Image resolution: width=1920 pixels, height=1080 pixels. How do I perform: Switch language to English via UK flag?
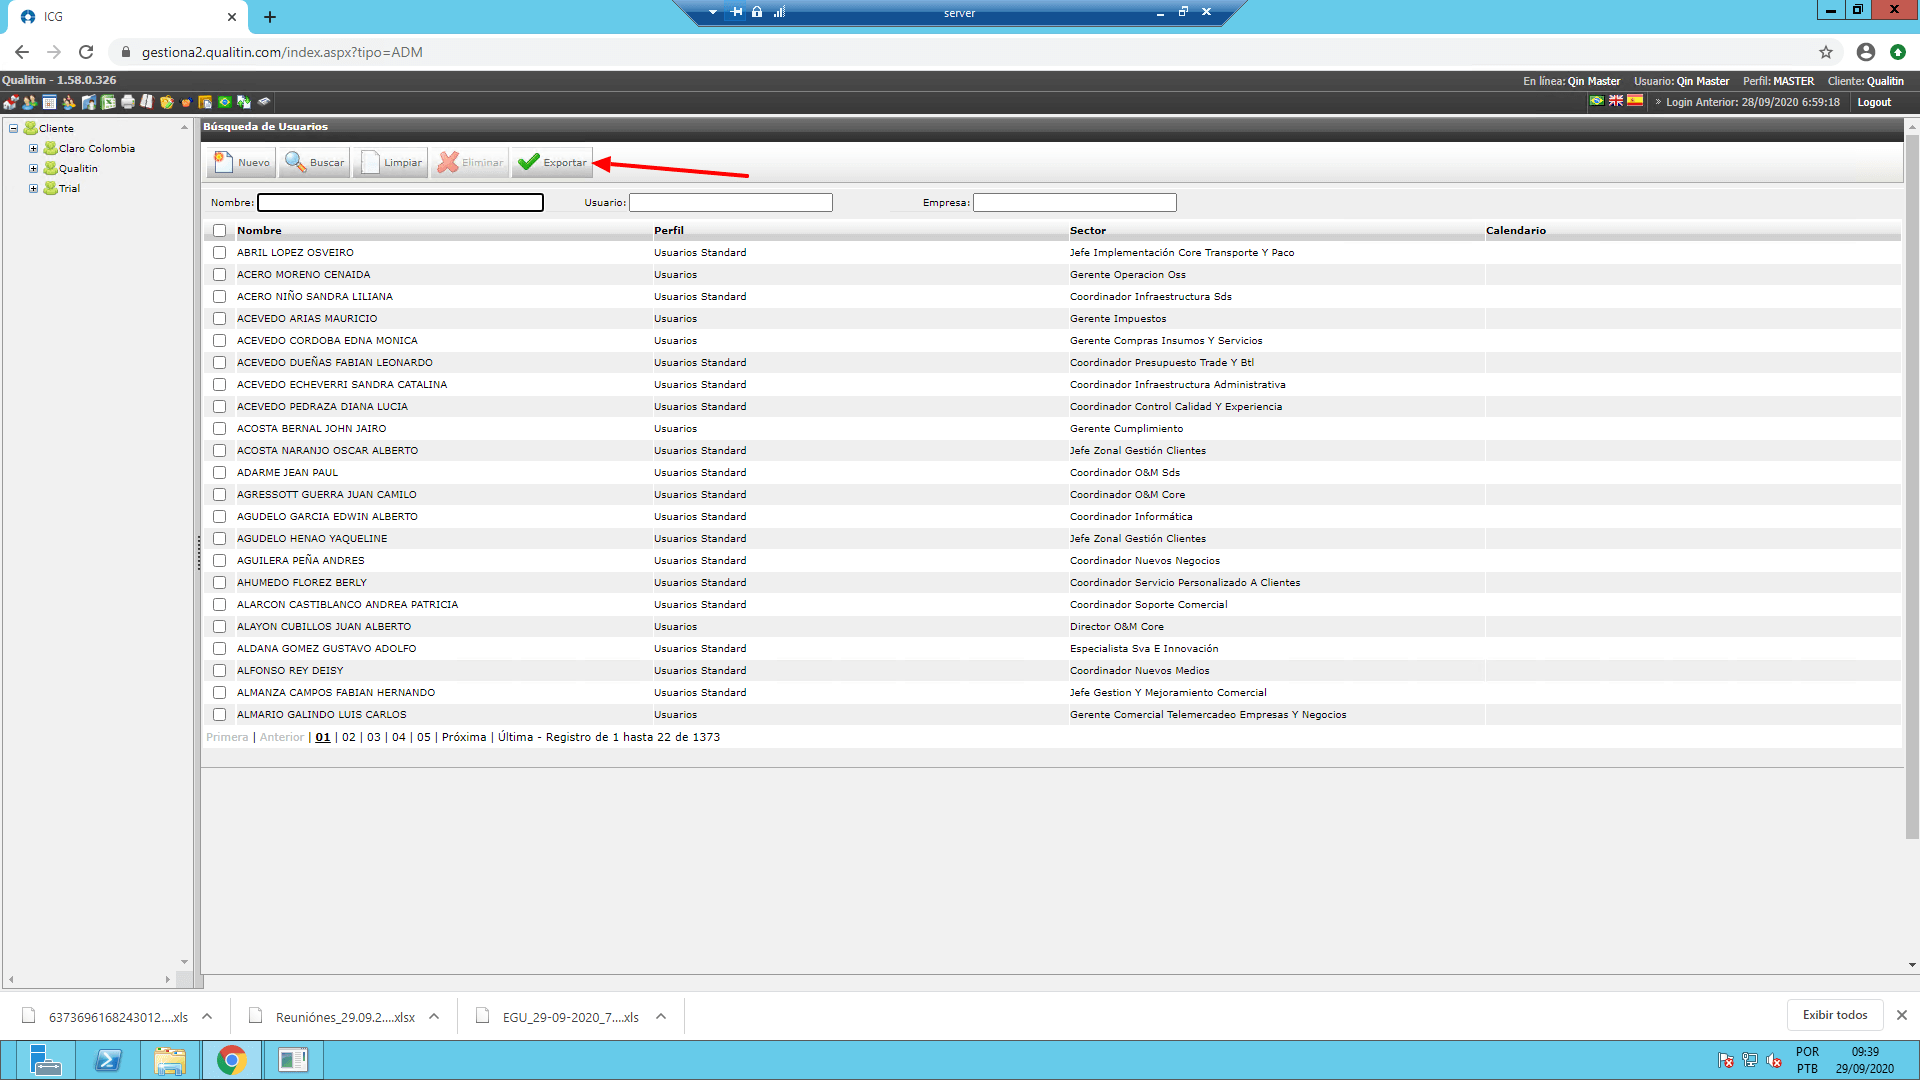point(1616,101)
